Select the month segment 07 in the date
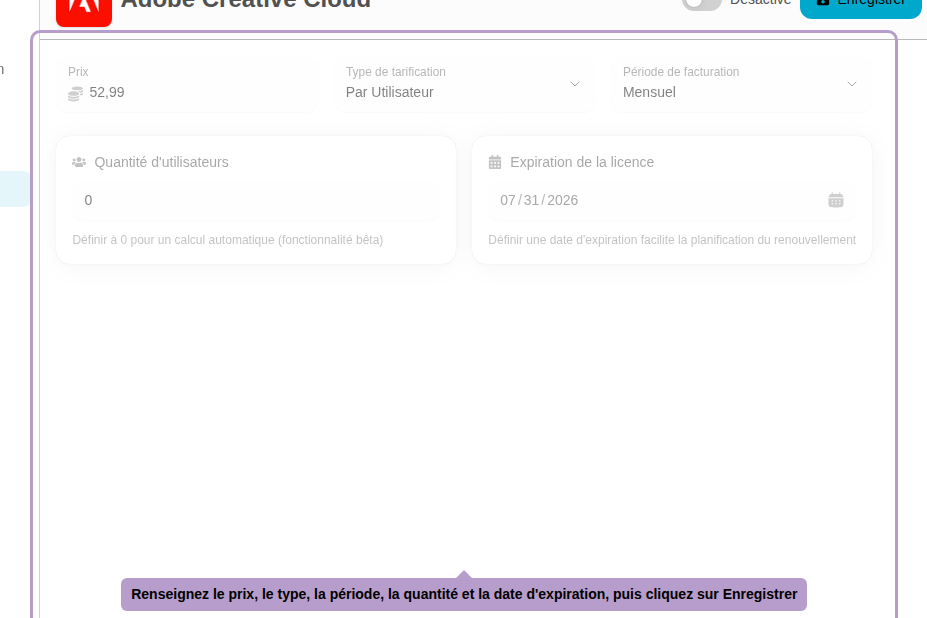The width and height of the screenshot is (927, 618). (507, 200)
